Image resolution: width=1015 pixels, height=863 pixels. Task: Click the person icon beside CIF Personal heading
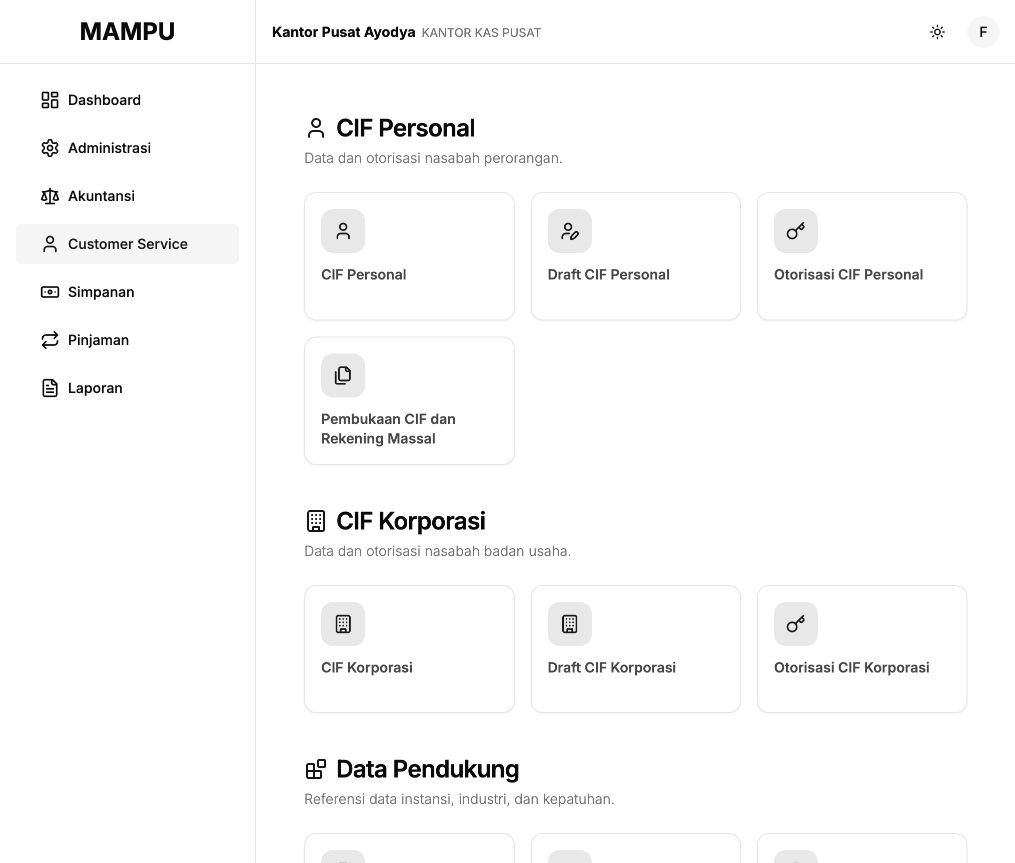point(316,128)
